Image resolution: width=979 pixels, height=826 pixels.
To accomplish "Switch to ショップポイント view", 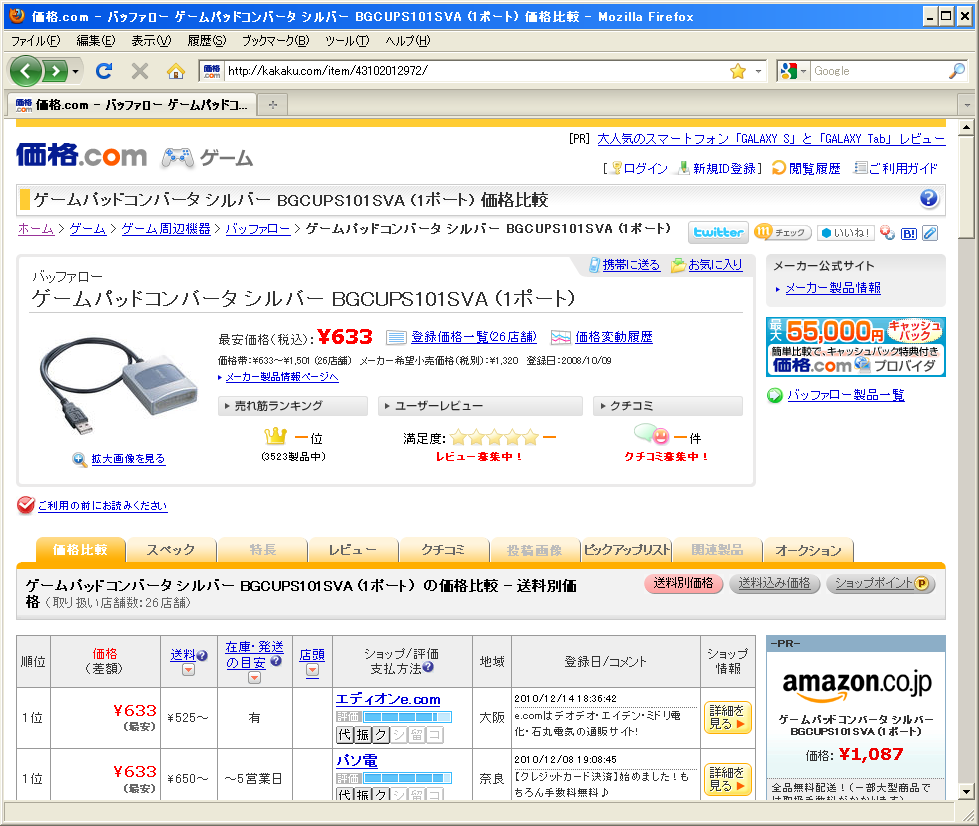I will click(x=880, y=583).
